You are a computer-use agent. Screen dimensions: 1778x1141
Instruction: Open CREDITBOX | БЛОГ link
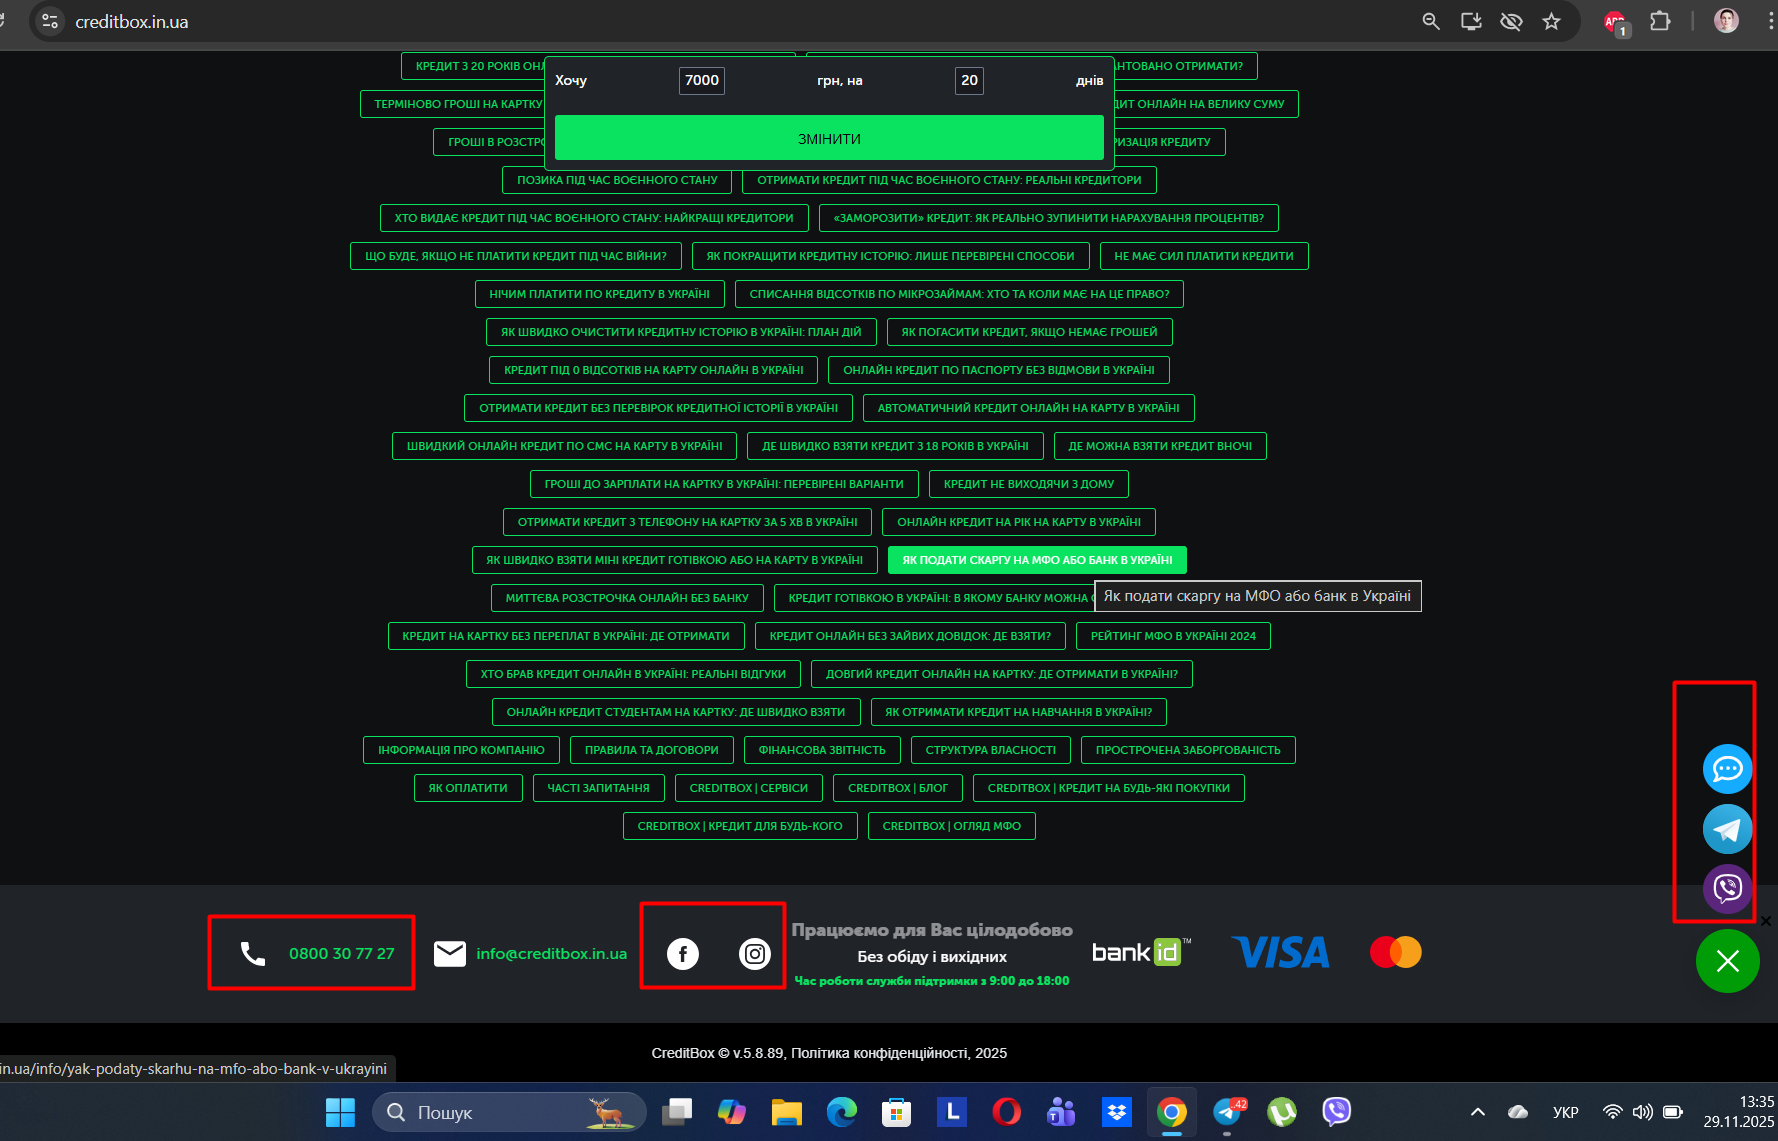[x=897, y=788]
